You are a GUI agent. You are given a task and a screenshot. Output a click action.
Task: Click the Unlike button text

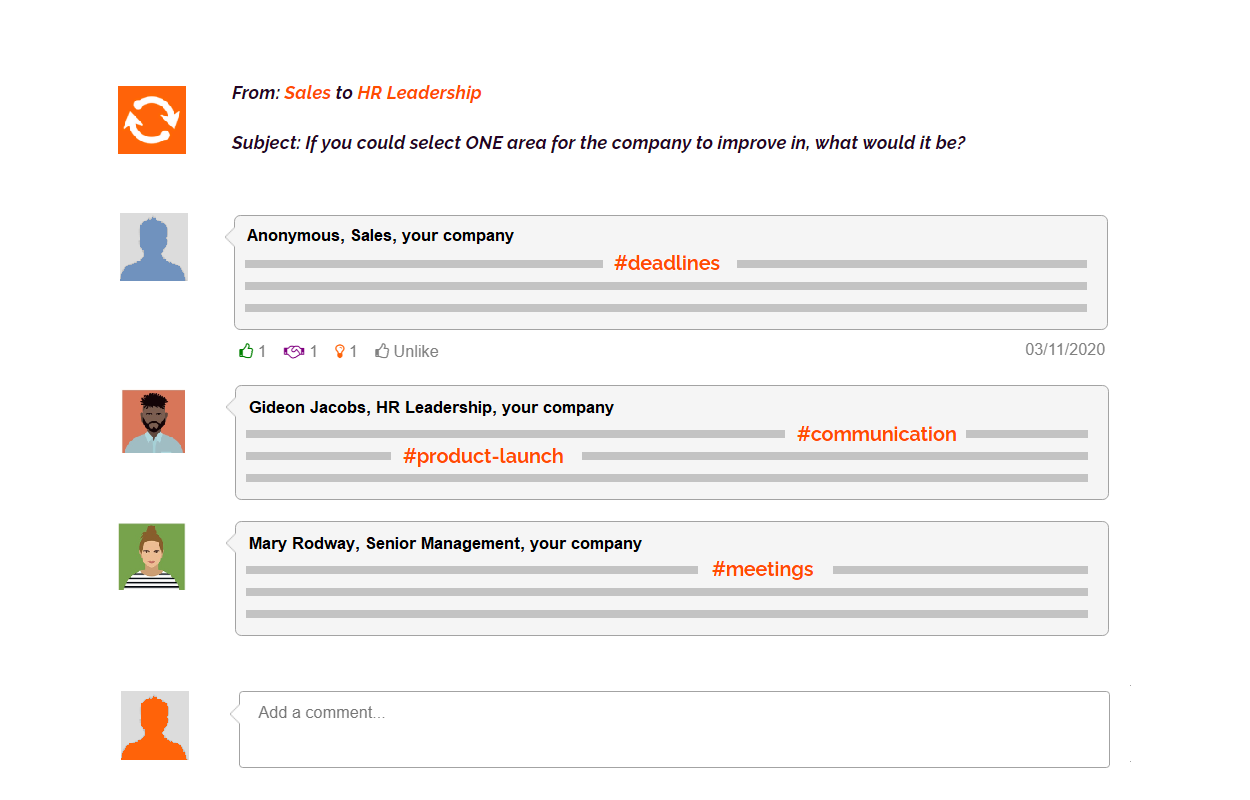click(416, 351)
